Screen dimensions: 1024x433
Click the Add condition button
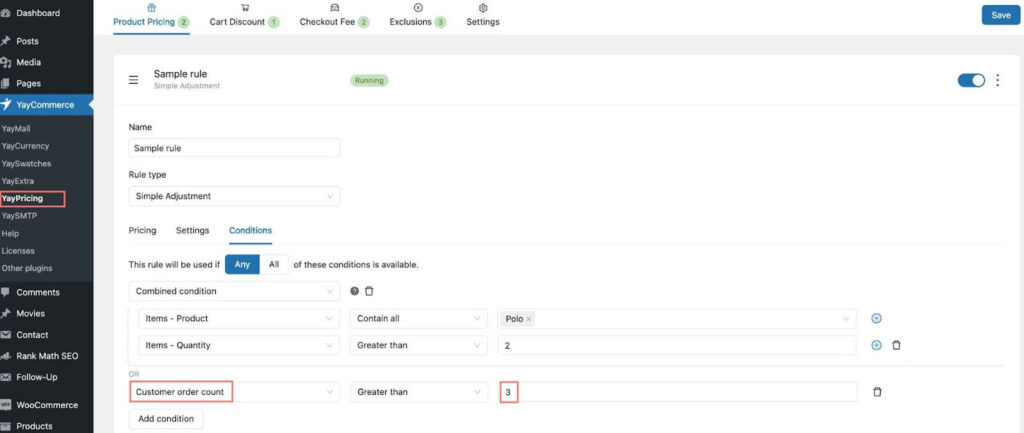[166, 419]
